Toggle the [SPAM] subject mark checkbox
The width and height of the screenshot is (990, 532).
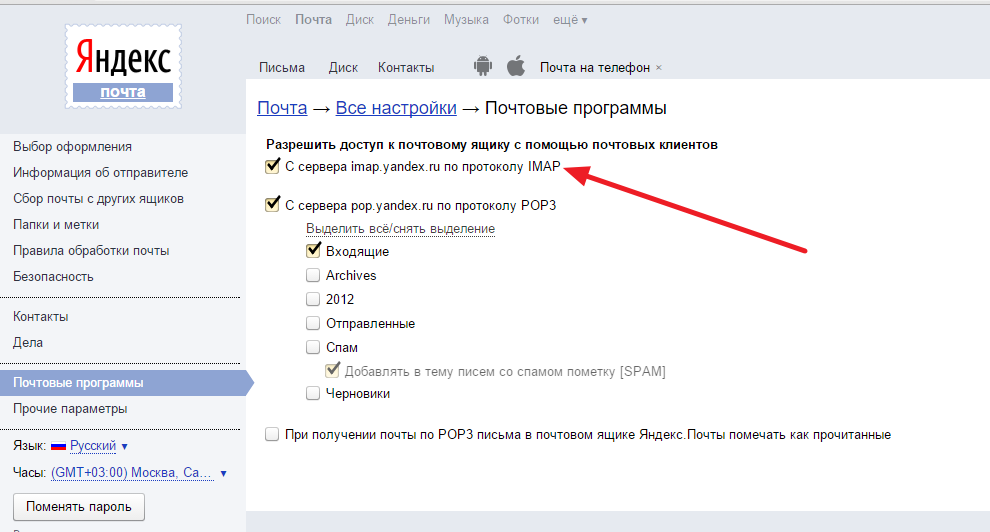click(x=332, y=370)
